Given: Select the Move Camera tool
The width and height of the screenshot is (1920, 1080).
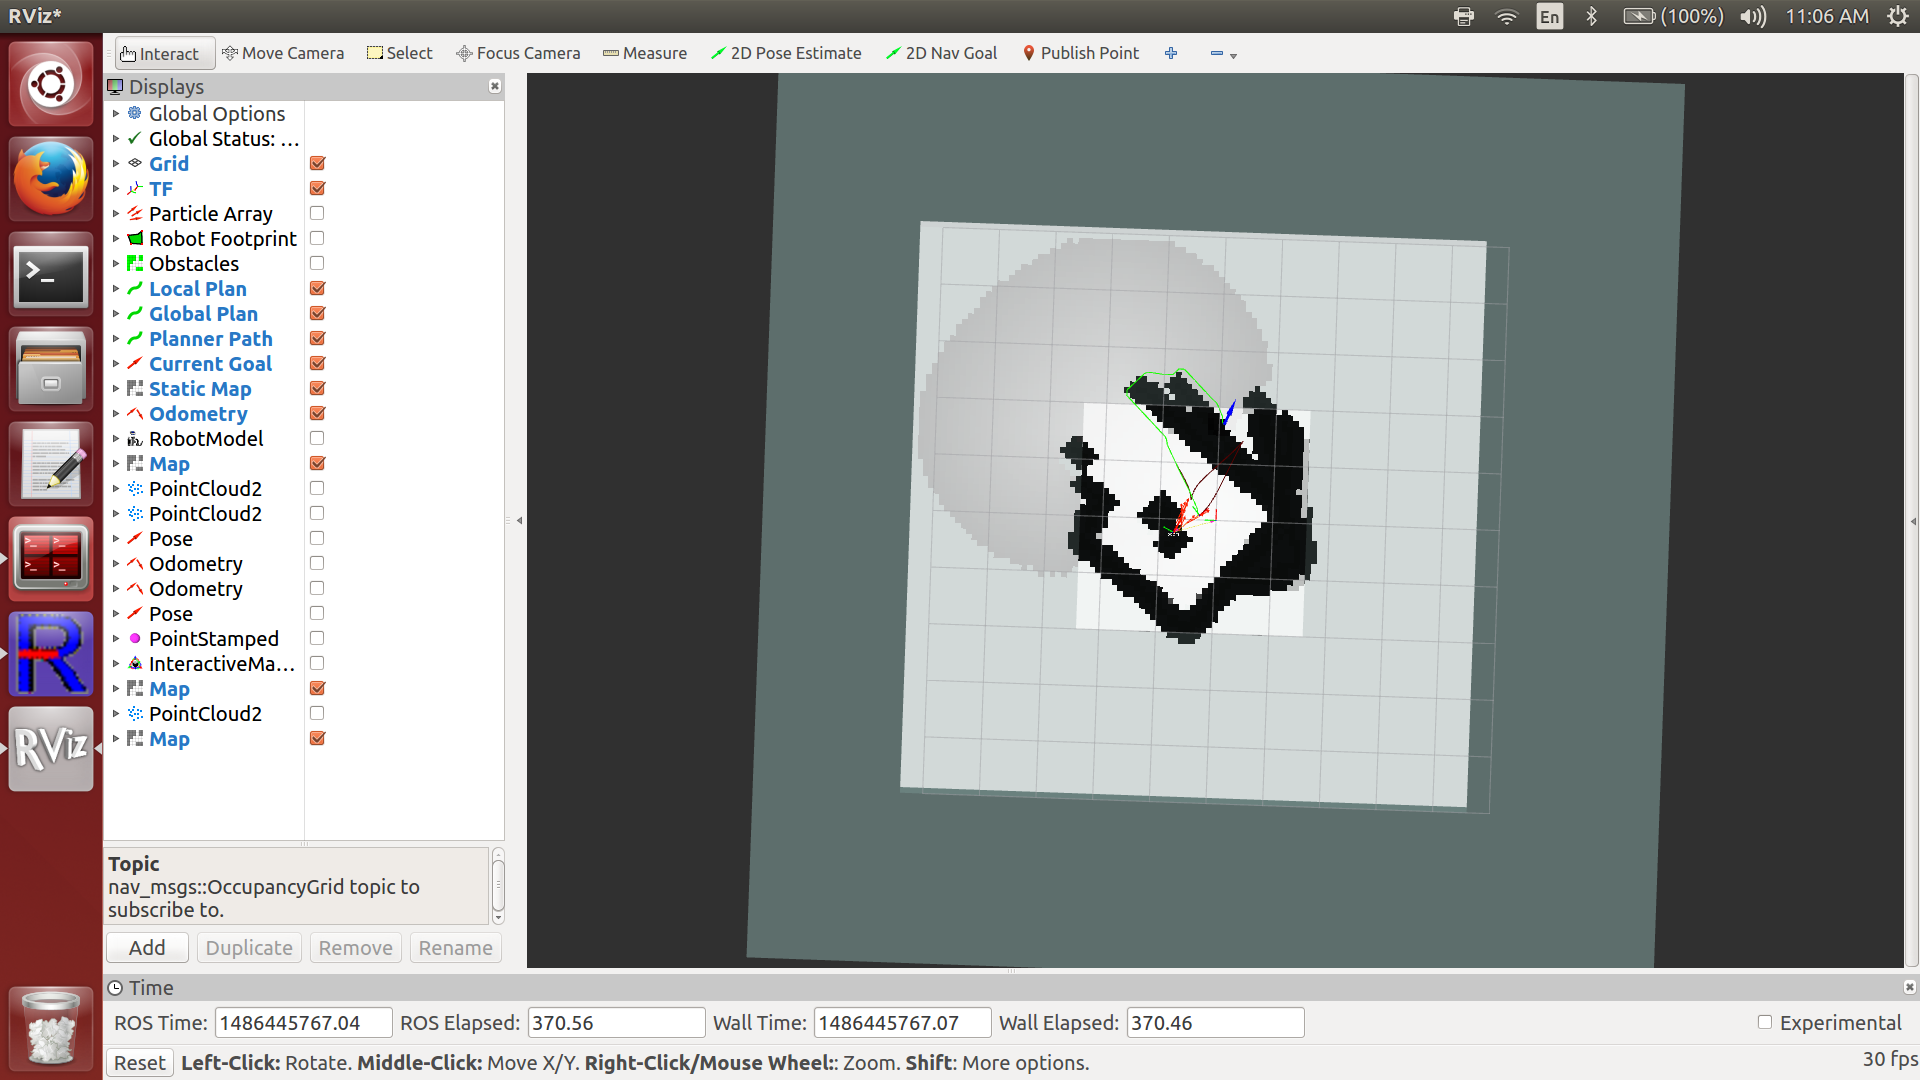Looking at the screenshot, I should [x=283, y=53].
